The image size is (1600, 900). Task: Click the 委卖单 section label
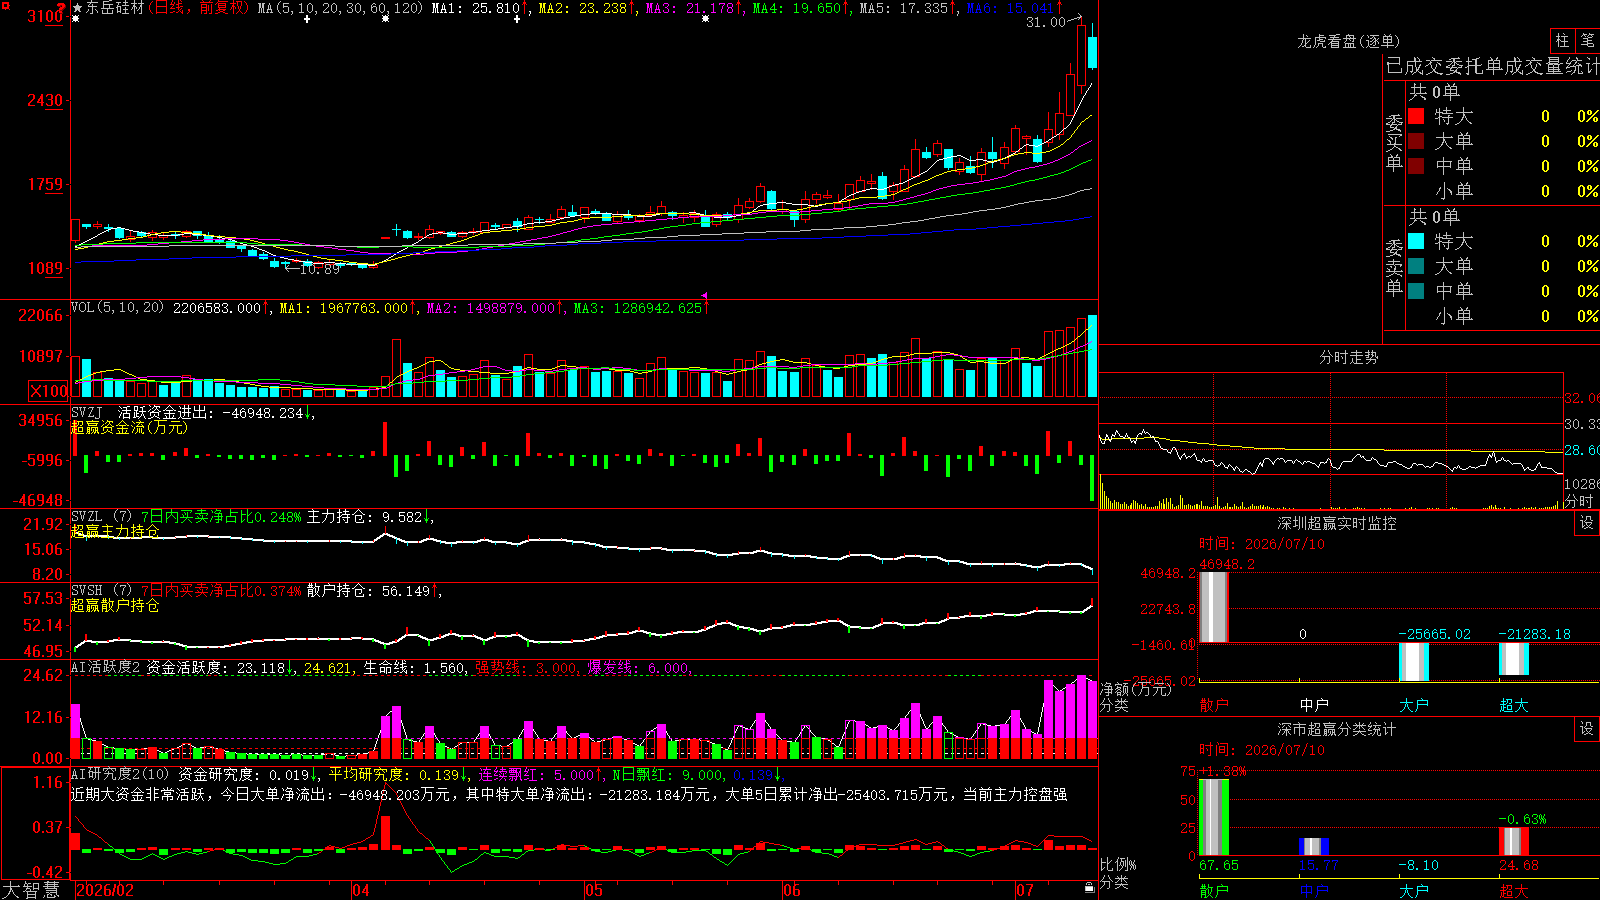pos(1394,268)
